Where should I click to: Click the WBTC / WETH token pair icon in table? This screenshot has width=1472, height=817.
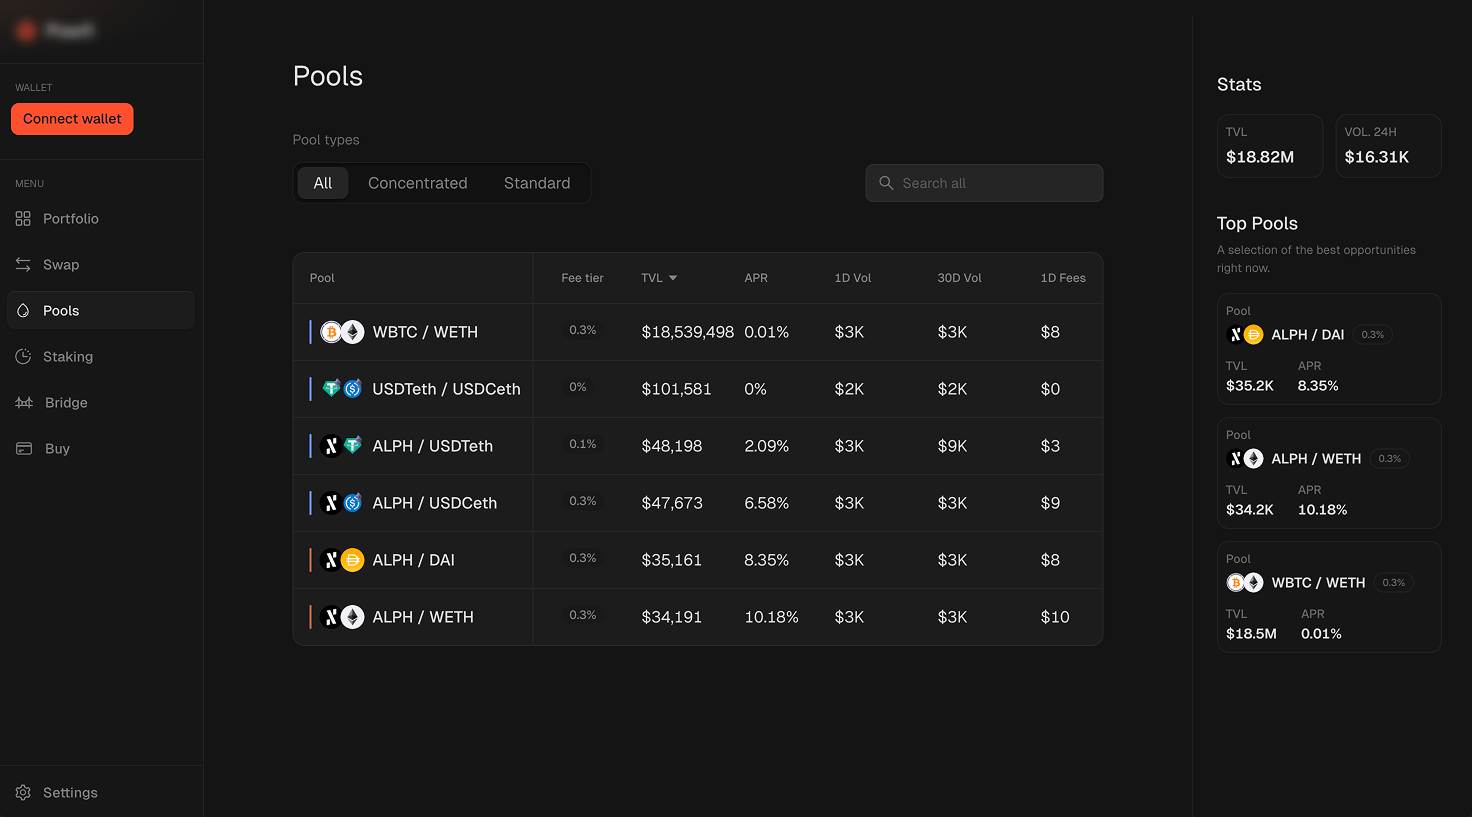click(x=342, y=332)
